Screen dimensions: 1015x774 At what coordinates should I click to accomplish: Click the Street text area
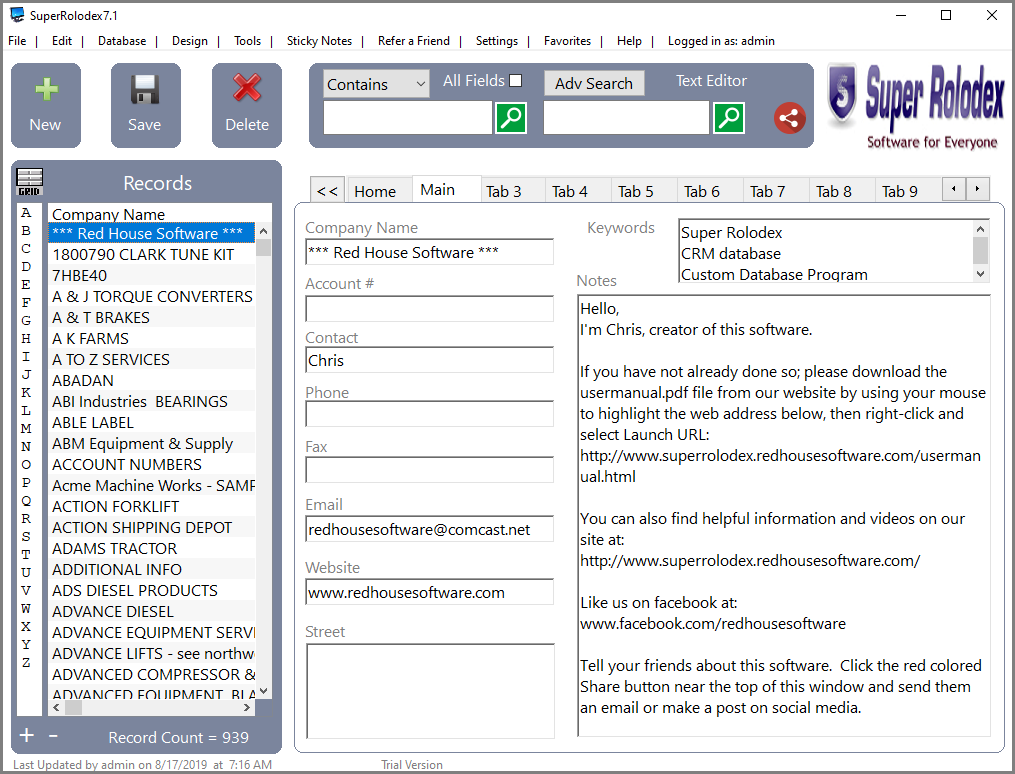click(x=430, y=691)
